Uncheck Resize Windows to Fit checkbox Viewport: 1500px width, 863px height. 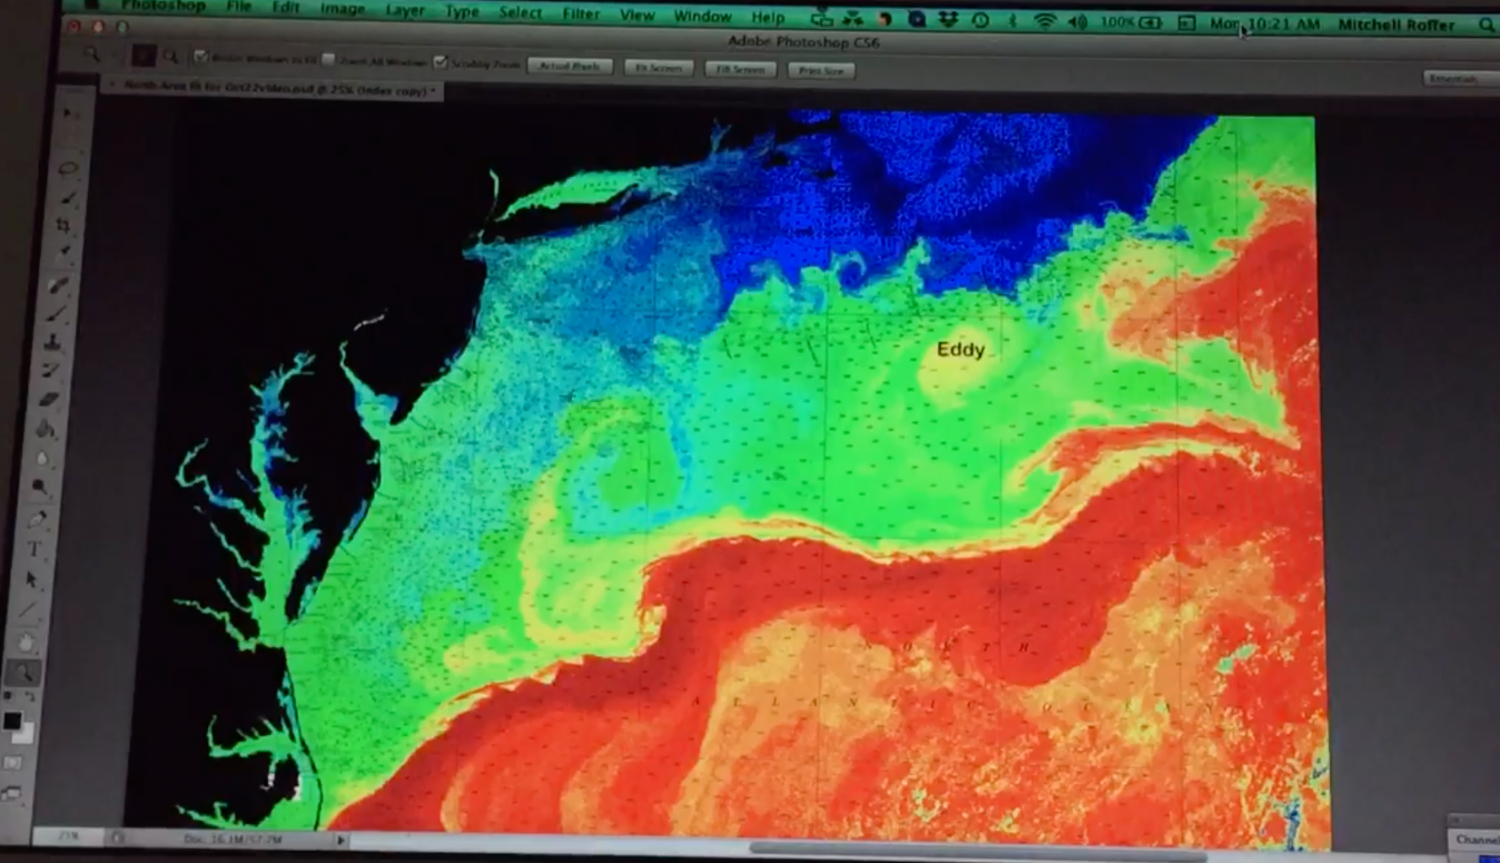201,57
